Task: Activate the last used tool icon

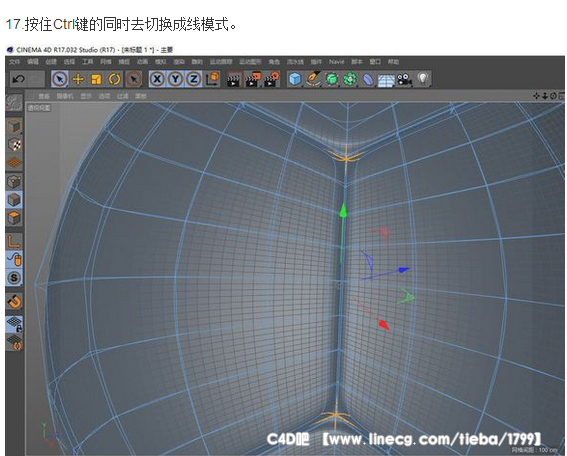Action: click(x=134, y=79)
